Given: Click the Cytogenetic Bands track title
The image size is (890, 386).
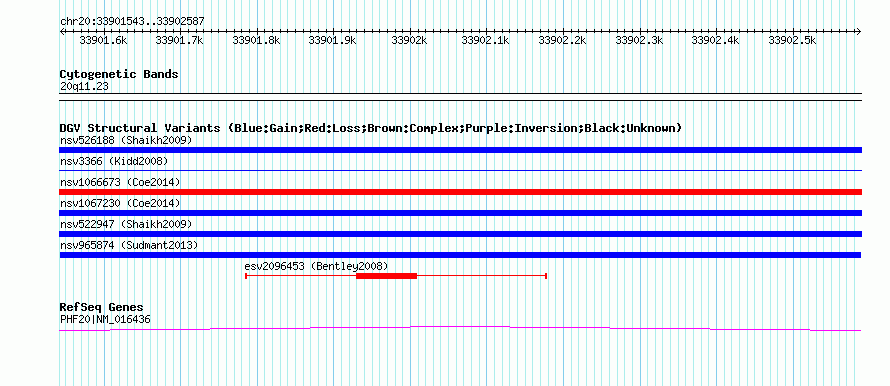Looking at the screenshot, I should pos(119,74).
